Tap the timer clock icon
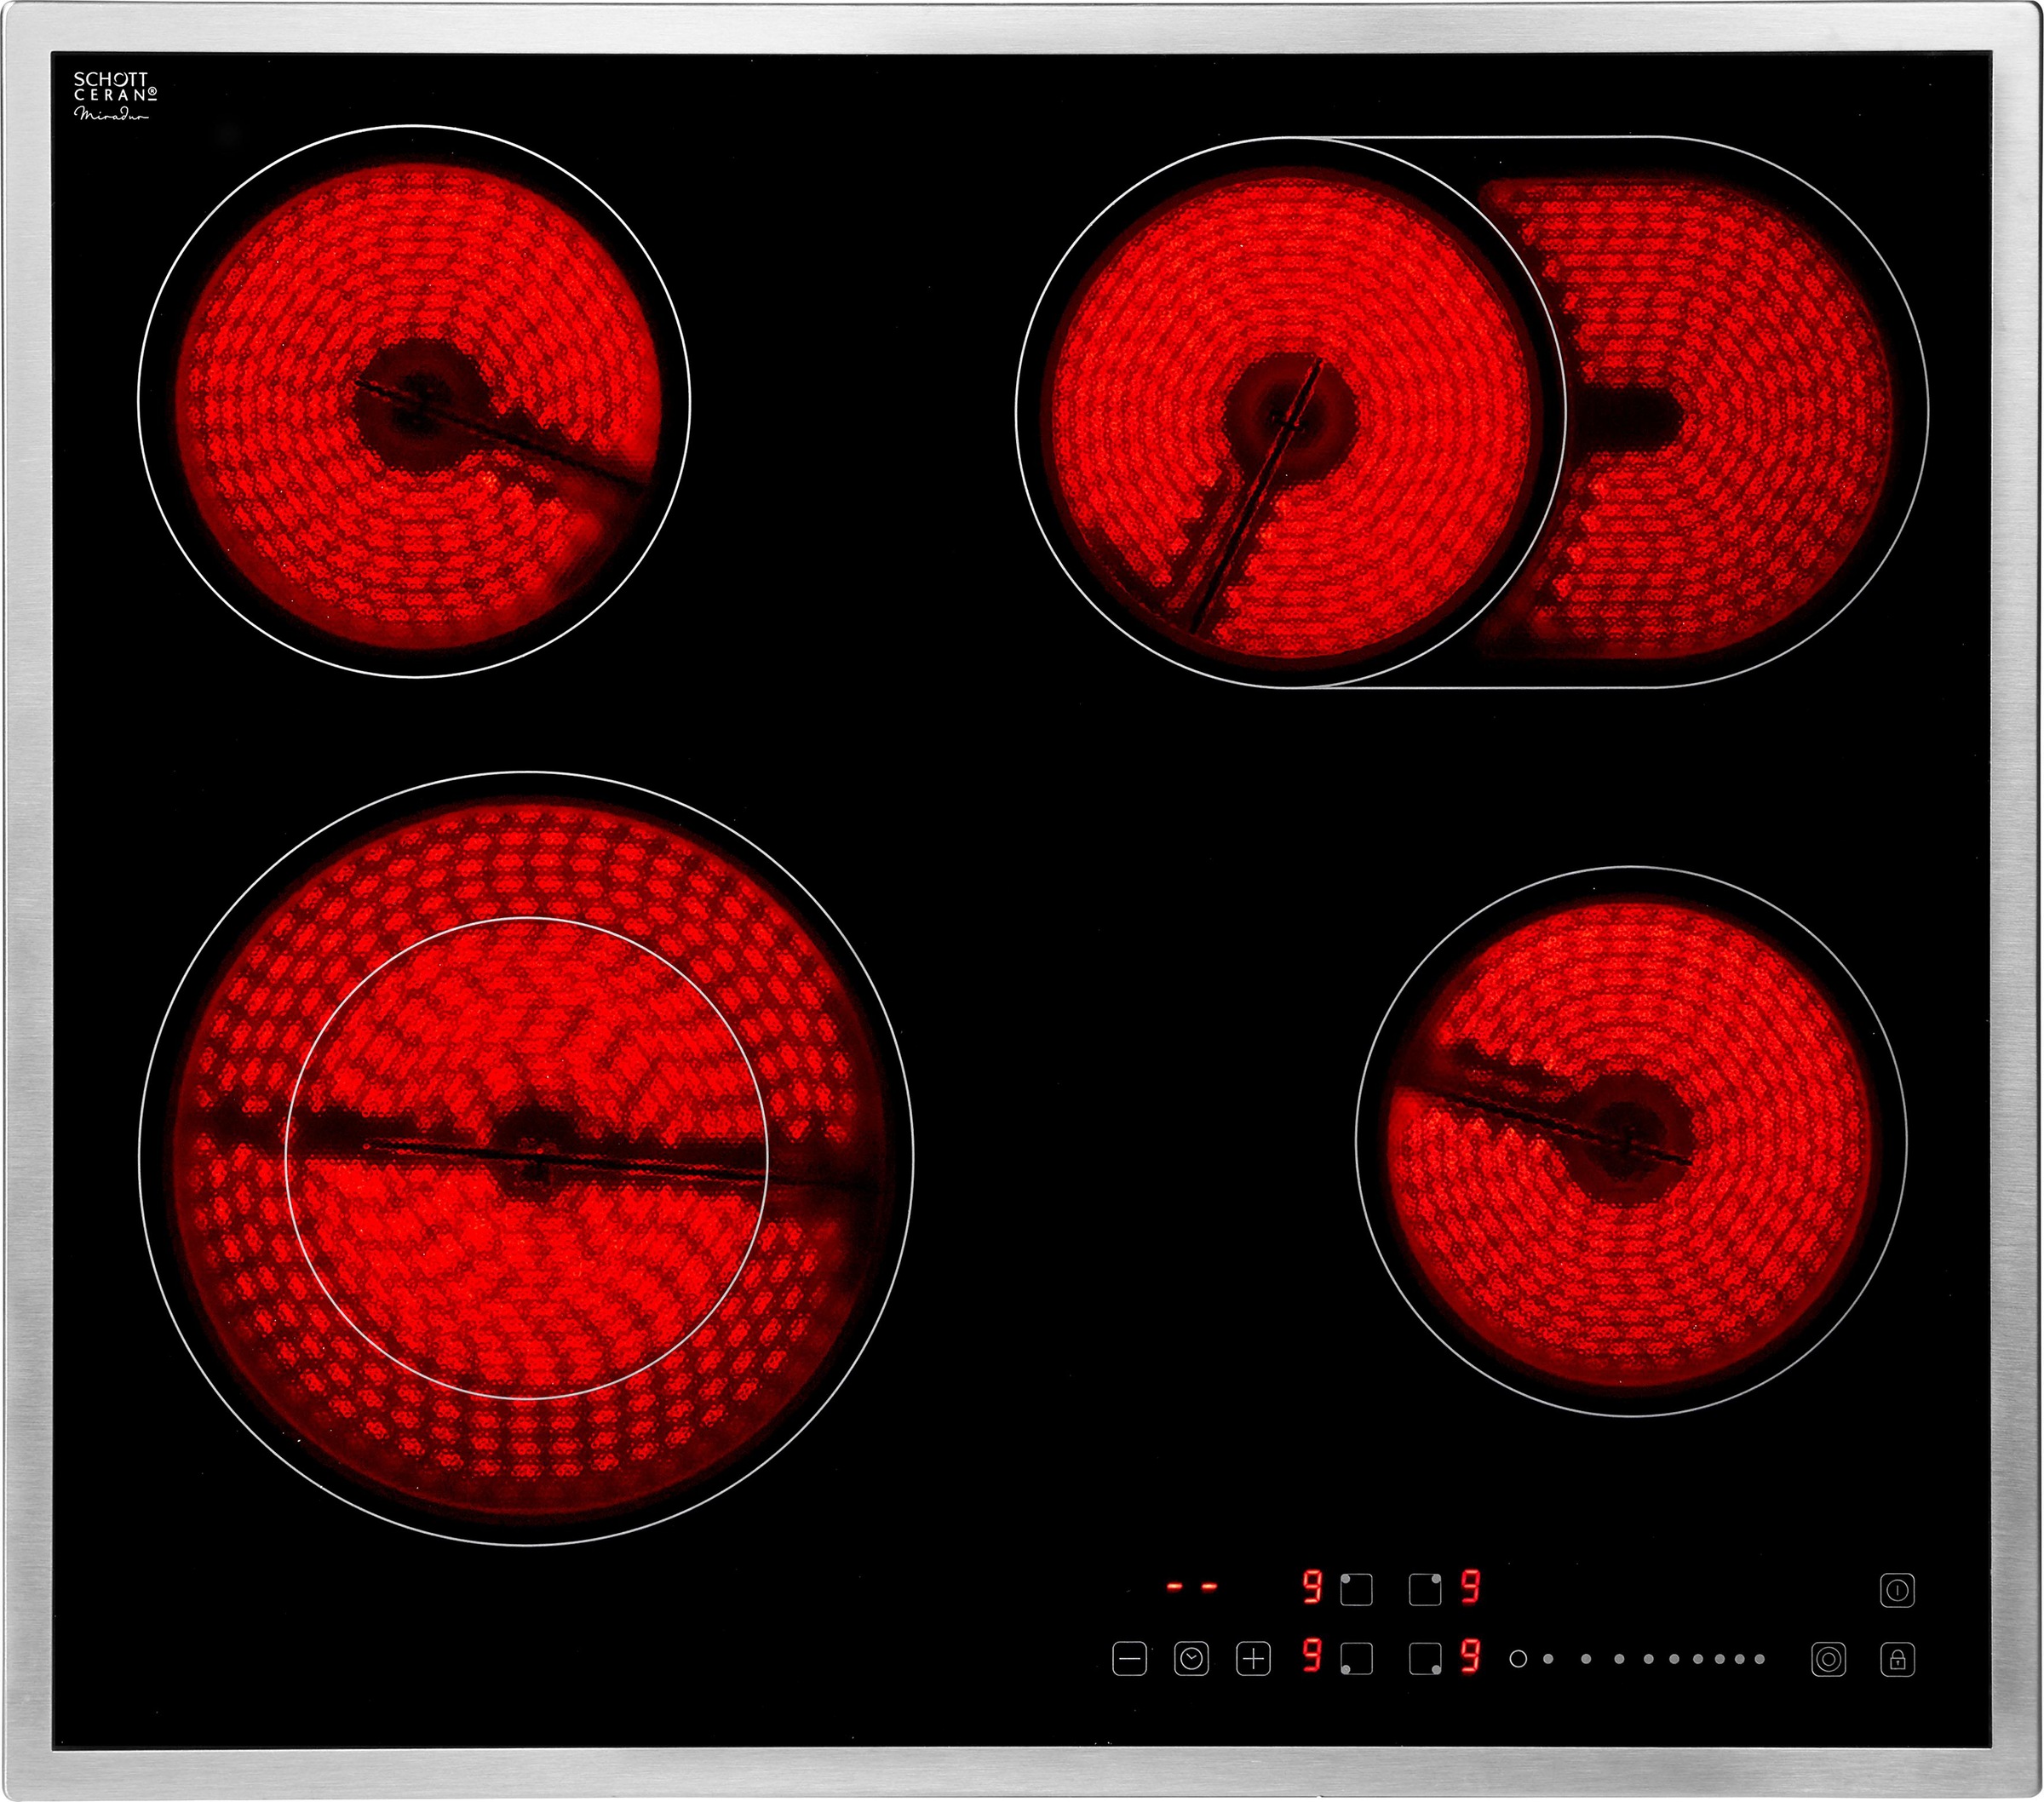 tap(1191, 1659)
